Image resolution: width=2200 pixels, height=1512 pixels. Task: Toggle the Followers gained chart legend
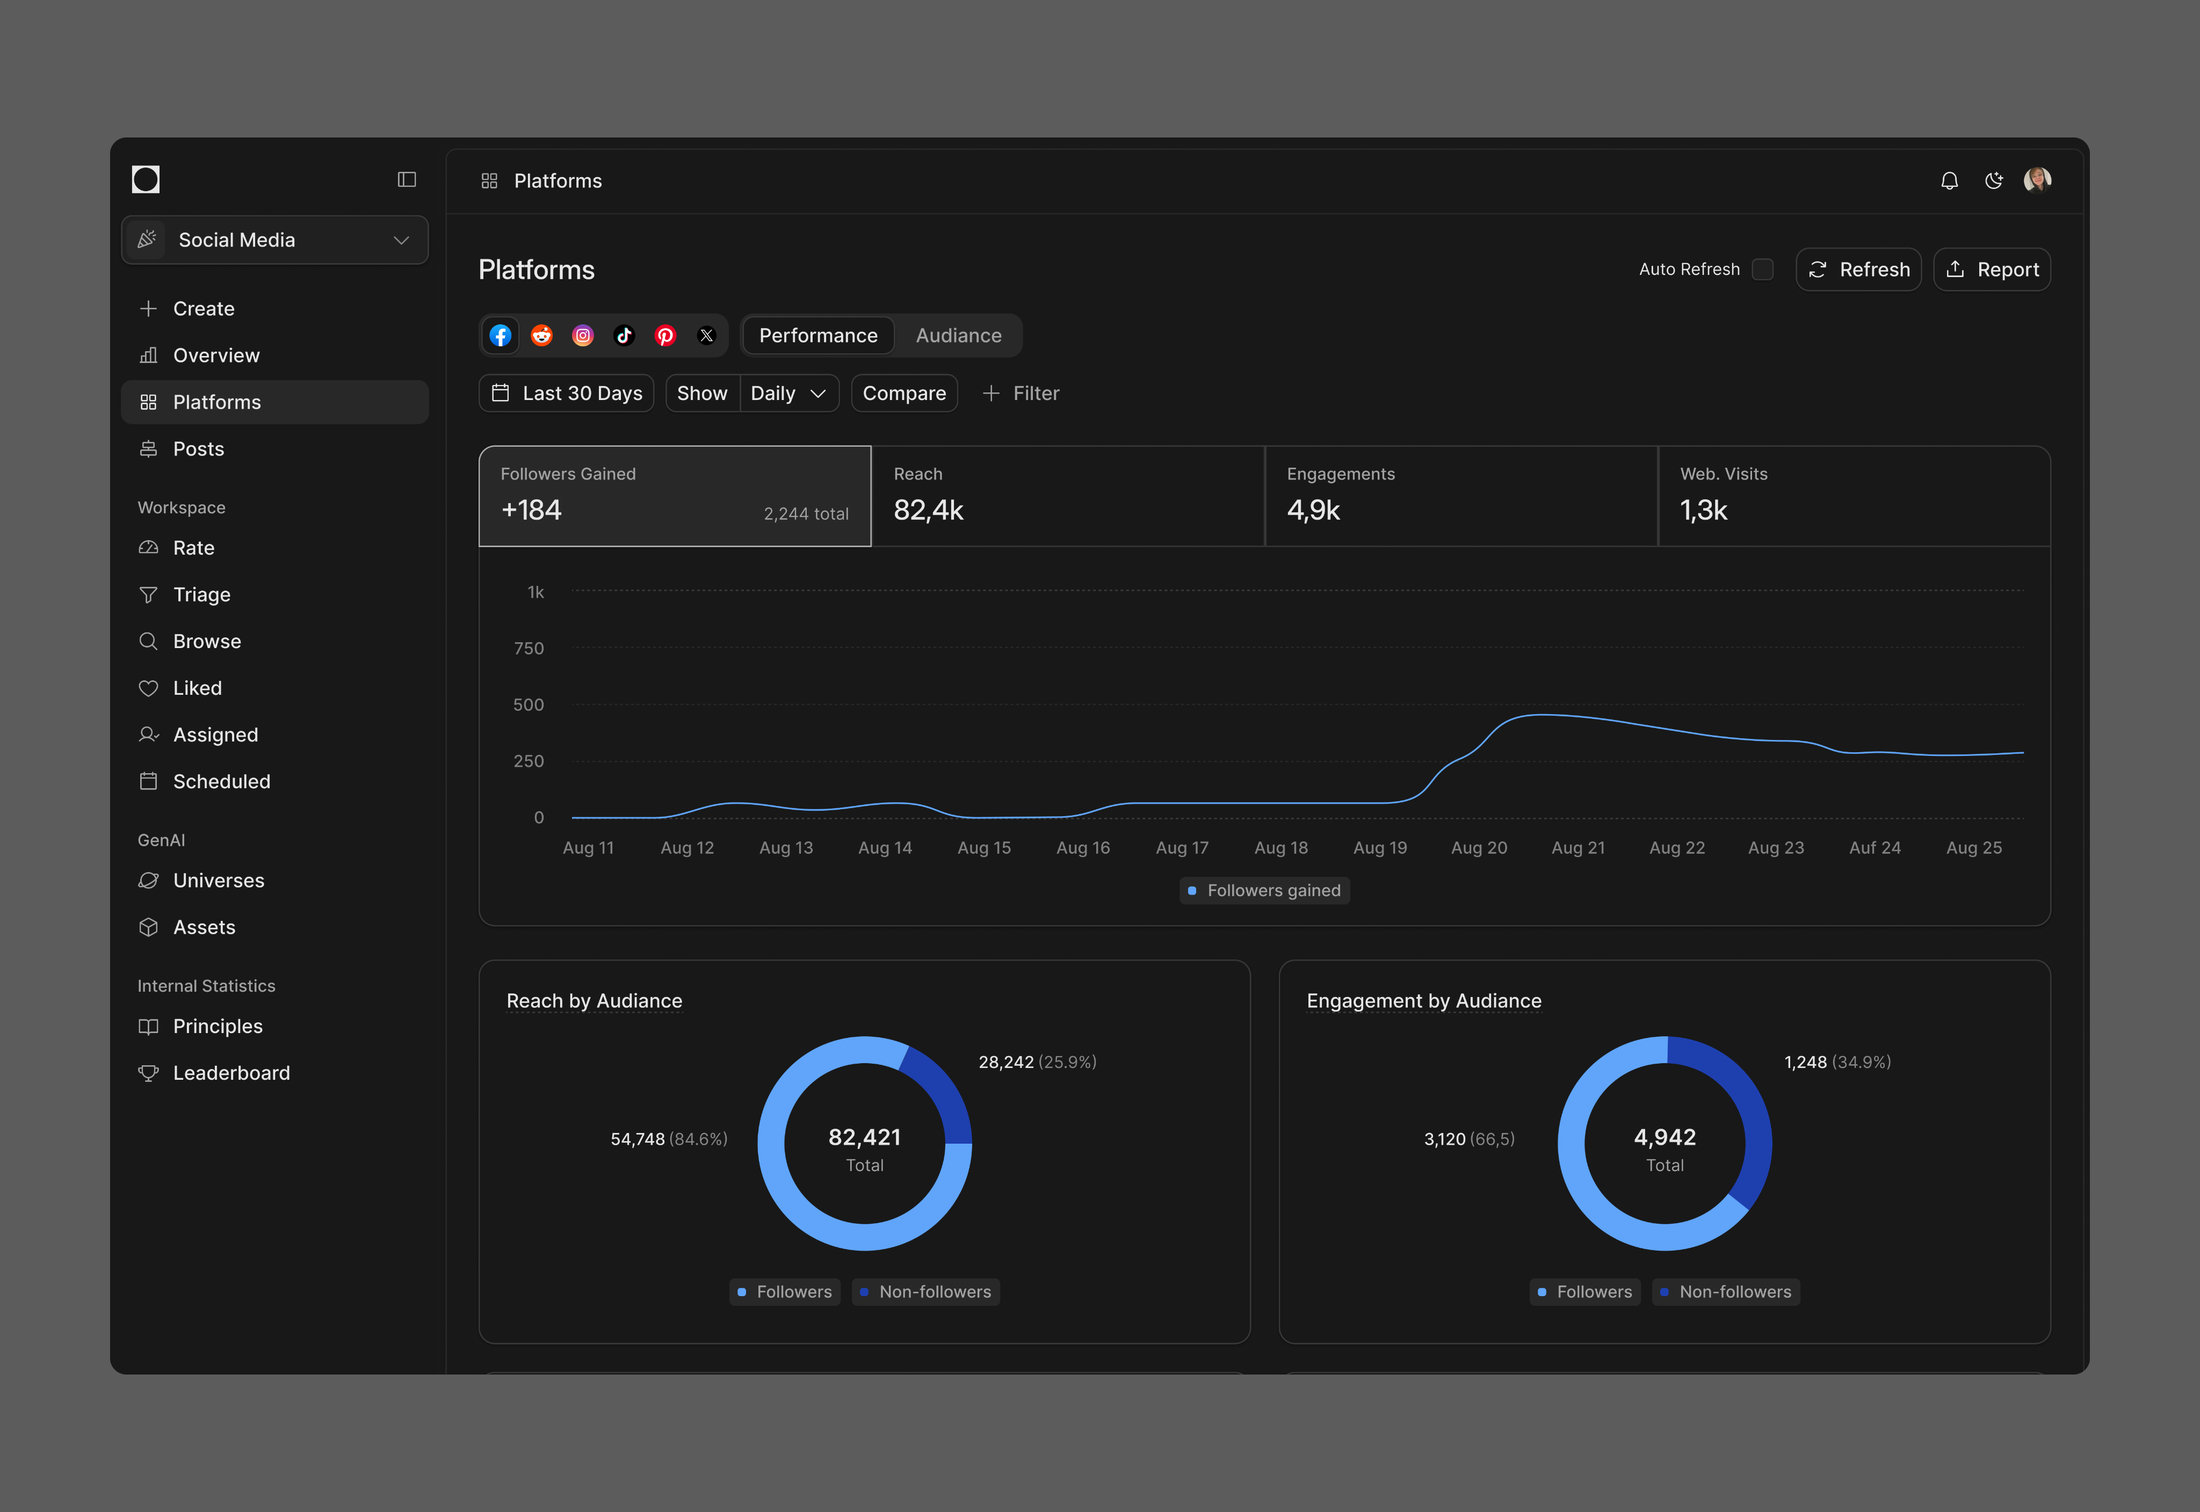point(1264,891)
